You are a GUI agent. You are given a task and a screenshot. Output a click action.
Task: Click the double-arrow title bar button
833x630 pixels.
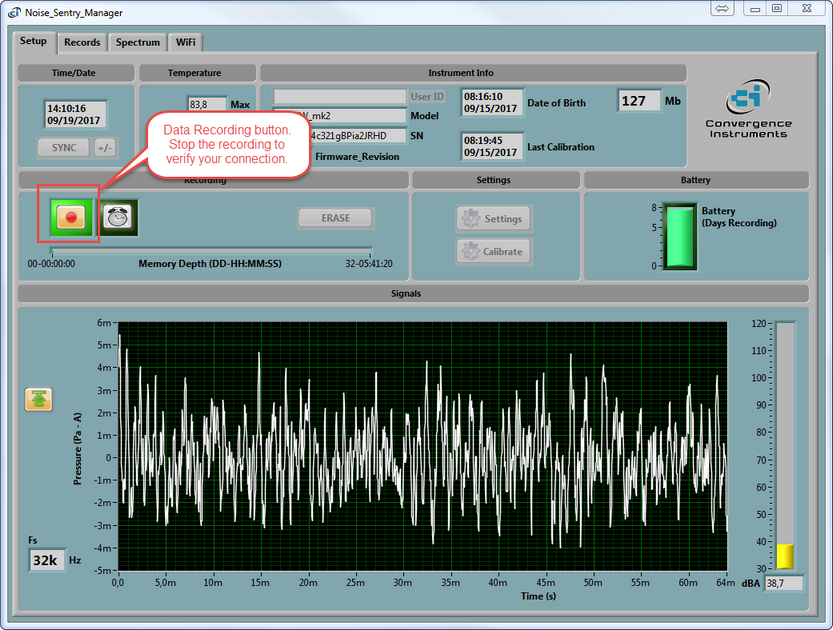coord(722,8)
